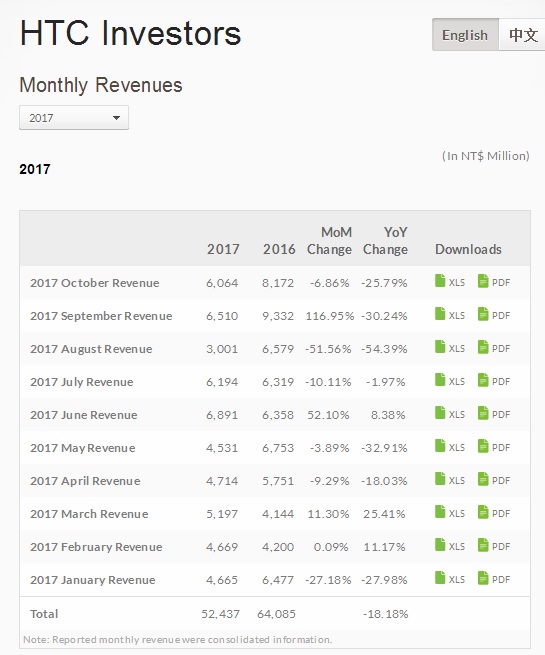
Task: Download March revenue PDF file
Action: (x=494, y=513)
